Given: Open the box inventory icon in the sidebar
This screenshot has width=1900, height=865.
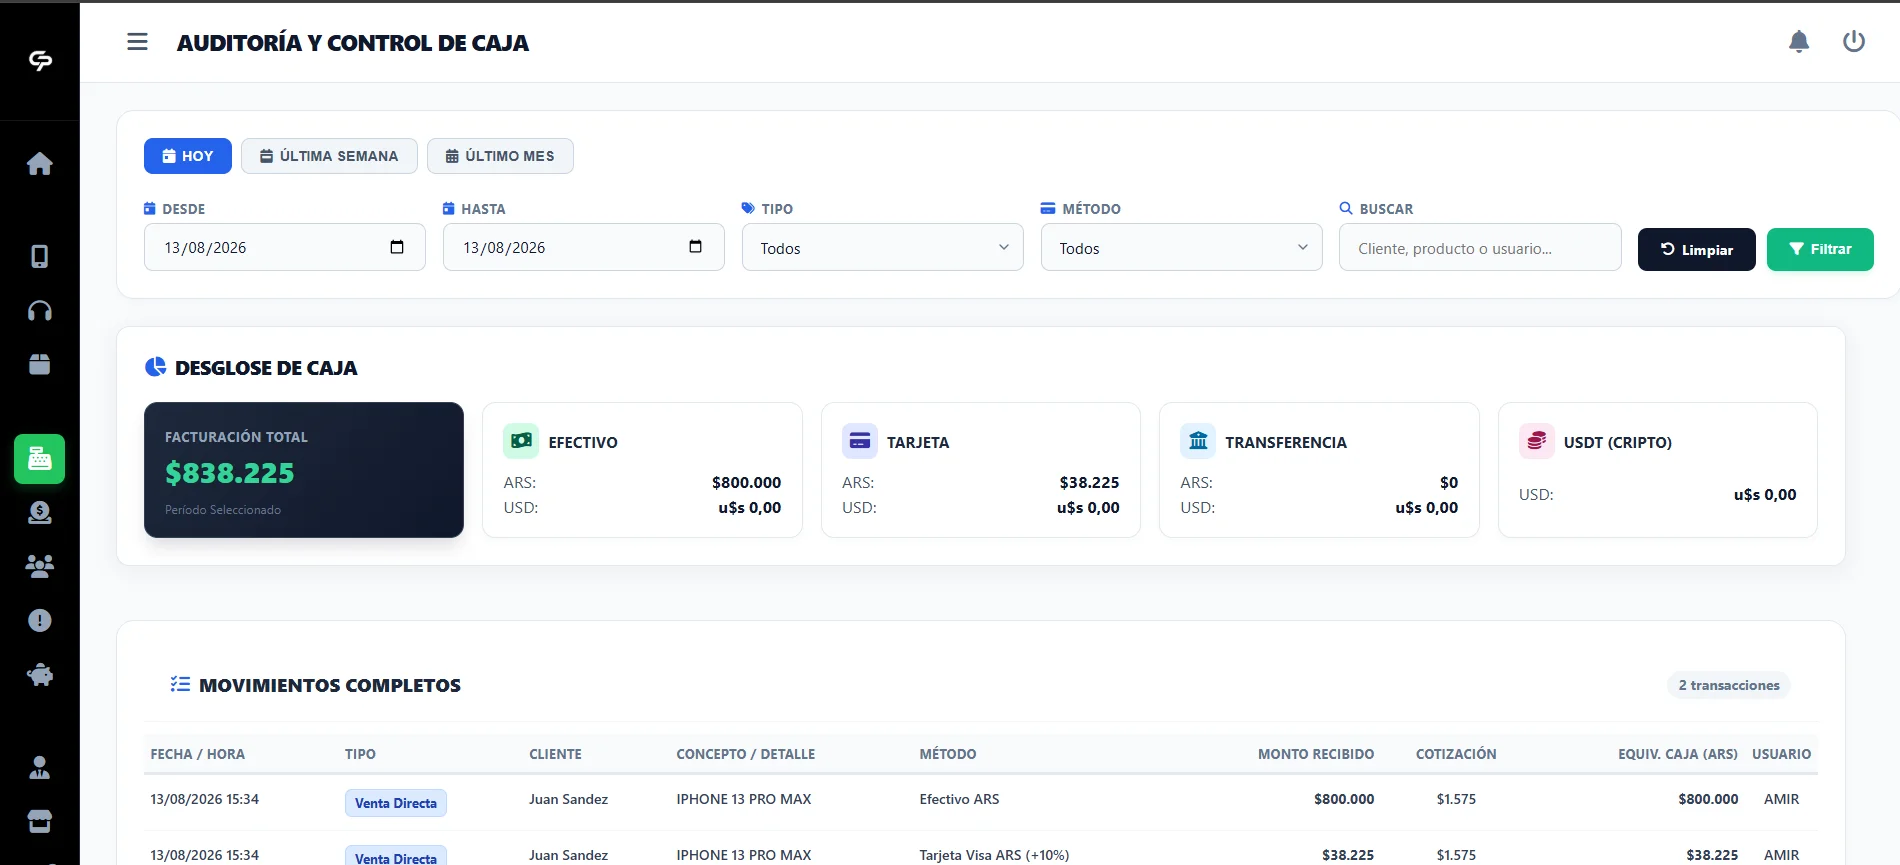Looking at the screenshot, I should click(x=40, y=365).
